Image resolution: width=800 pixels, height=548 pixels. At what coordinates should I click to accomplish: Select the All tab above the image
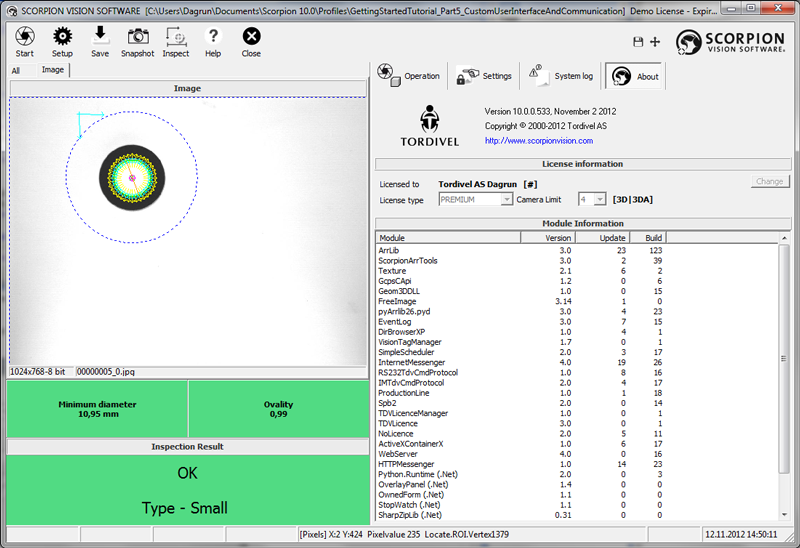pyautogui.click(x=16, y=71)
